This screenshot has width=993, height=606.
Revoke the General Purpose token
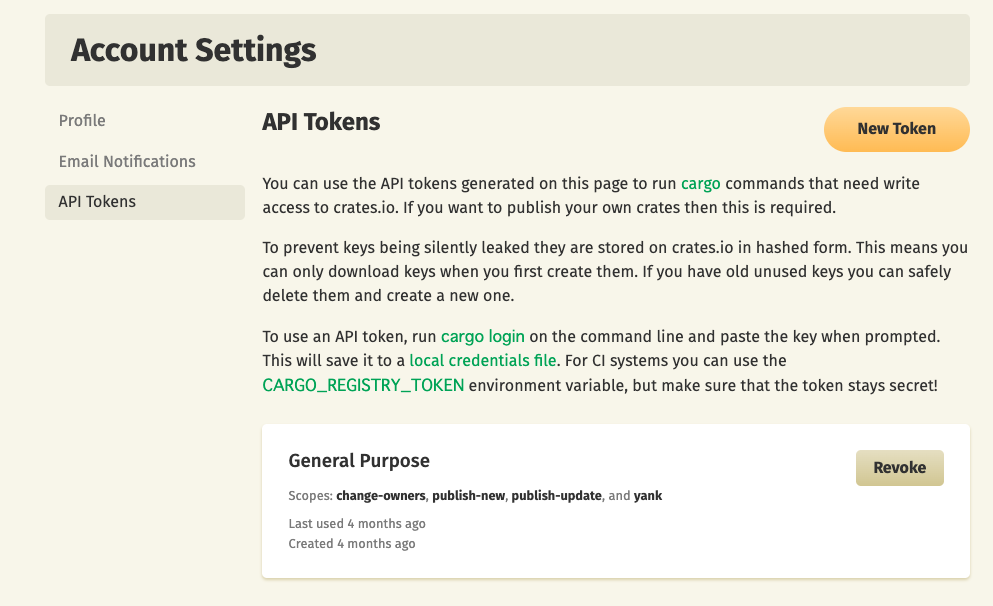click(899, 468)
